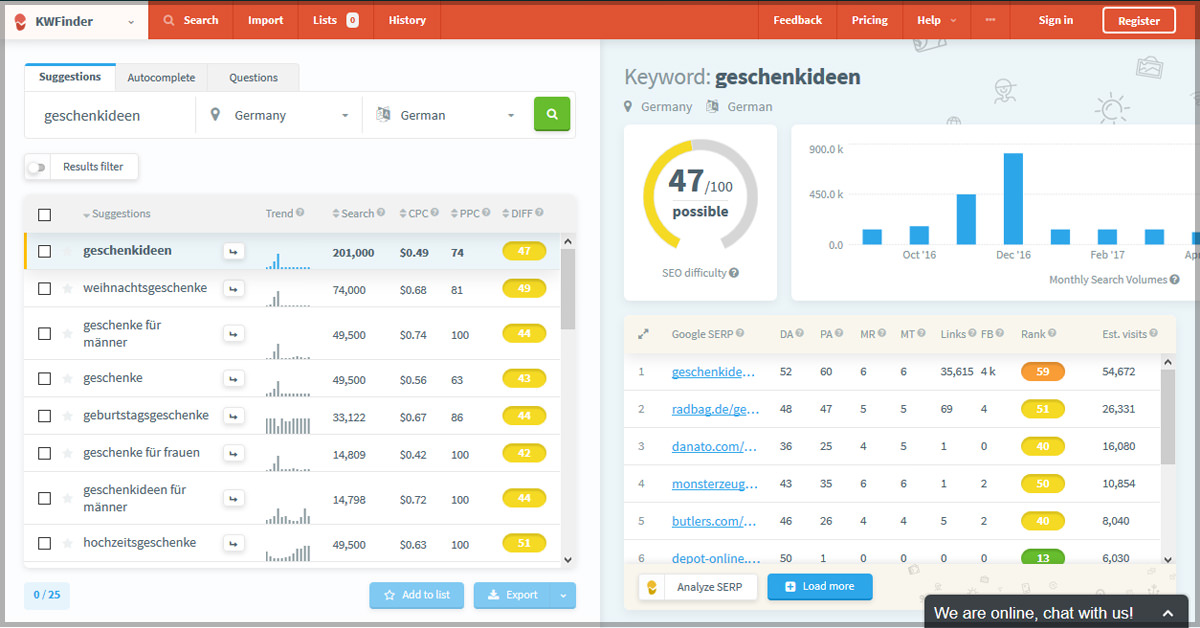This screenshot has height=628, width=1200.
Task: Open the Germany location dropdown
Action: pyautogui.click(x=280, y=116)
